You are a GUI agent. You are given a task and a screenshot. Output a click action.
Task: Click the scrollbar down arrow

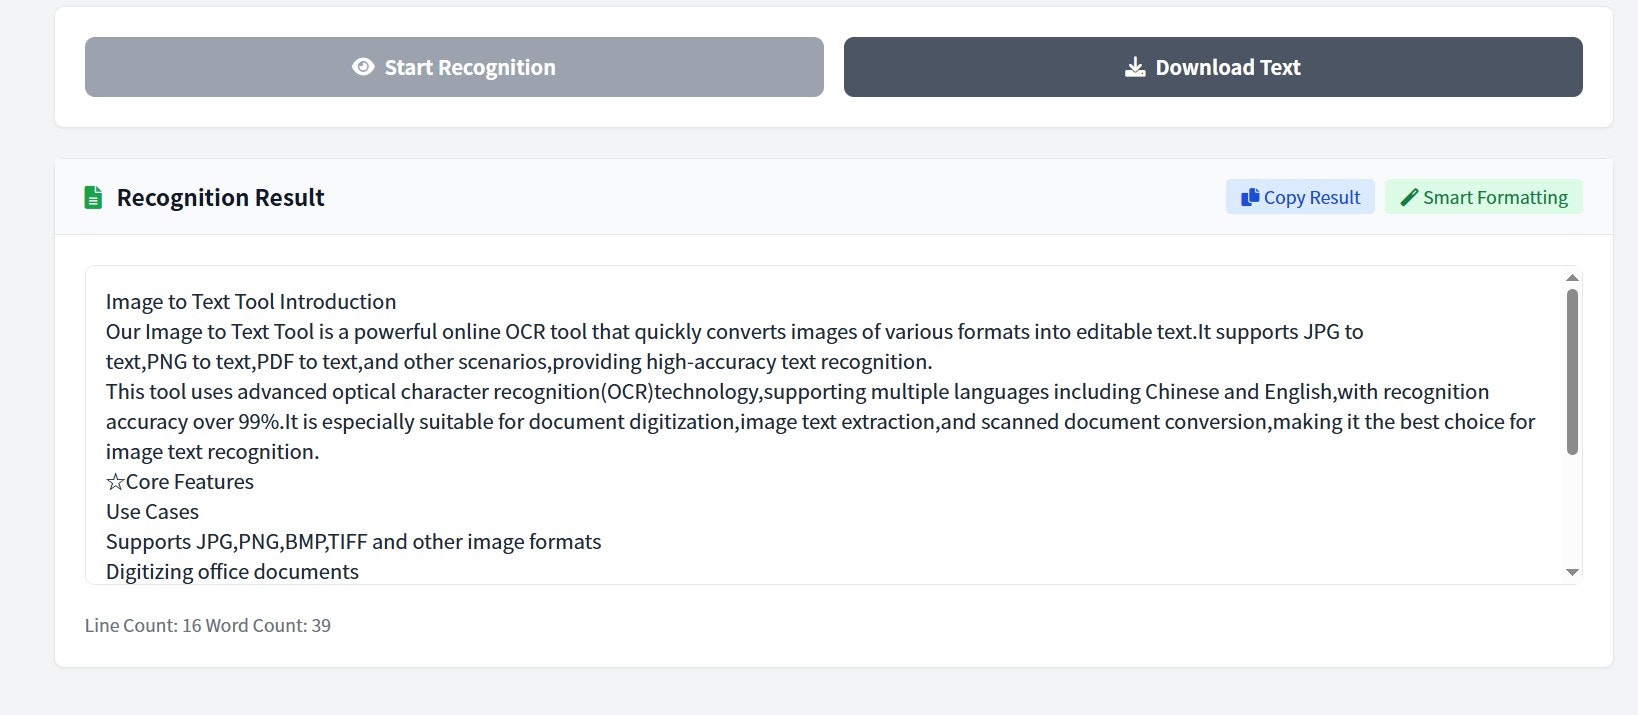pos(1571,572)
